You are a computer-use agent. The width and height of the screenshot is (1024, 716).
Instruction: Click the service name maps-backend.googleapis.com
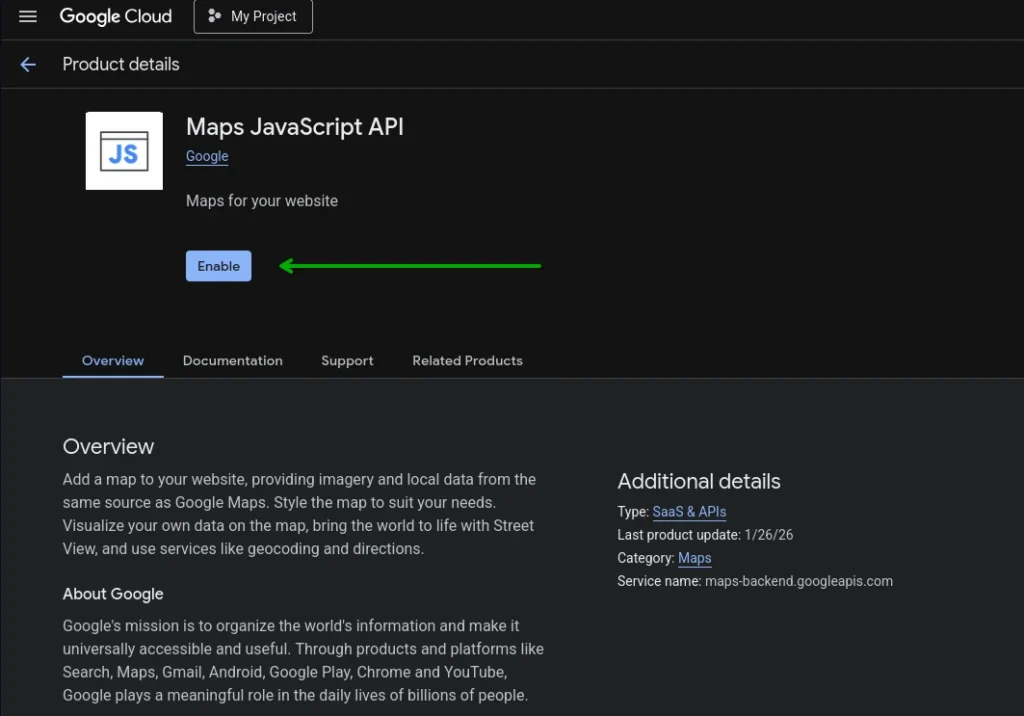click(x=798, y=581)
